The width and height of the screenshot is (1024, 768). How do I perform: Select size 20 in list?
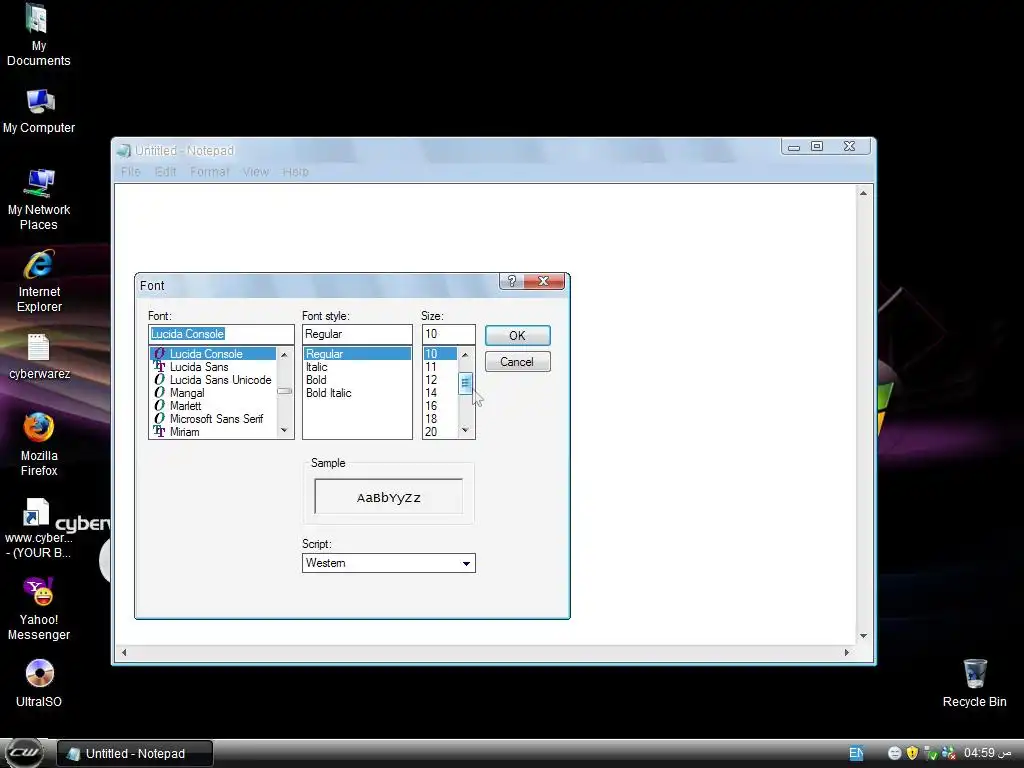click(x=440, y=432)
